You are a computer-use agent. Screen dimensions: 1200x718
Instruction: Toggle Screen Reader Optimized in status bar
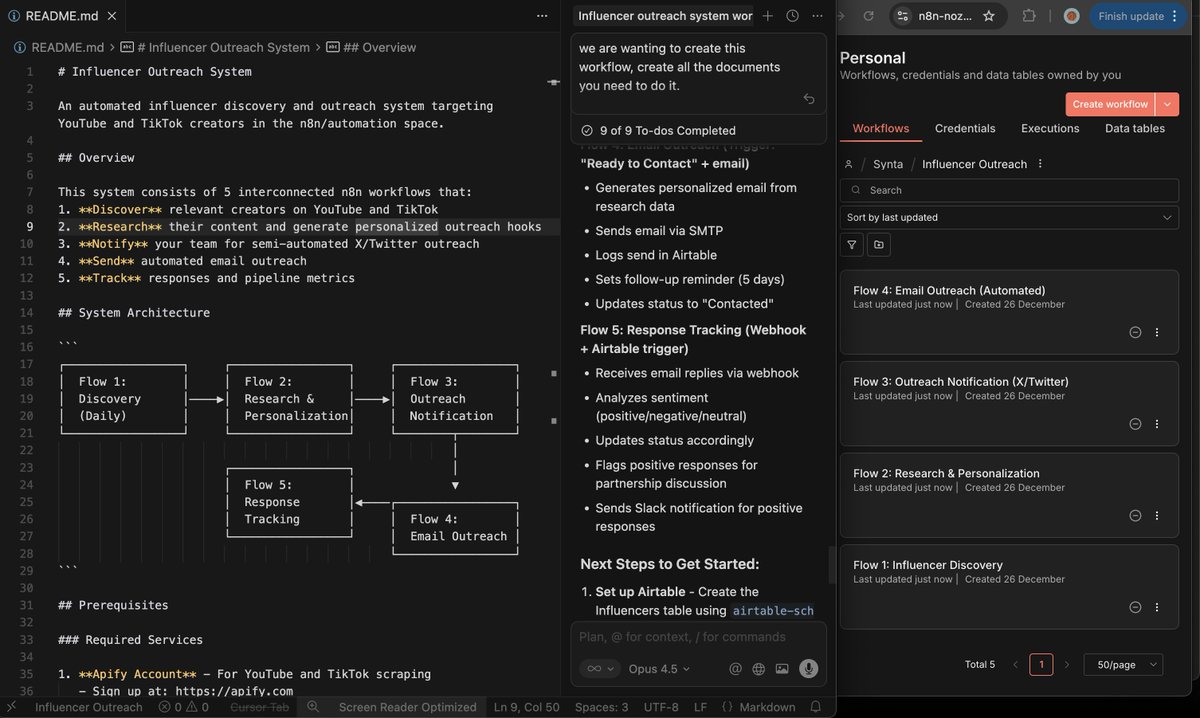click(x=407, y=707)
